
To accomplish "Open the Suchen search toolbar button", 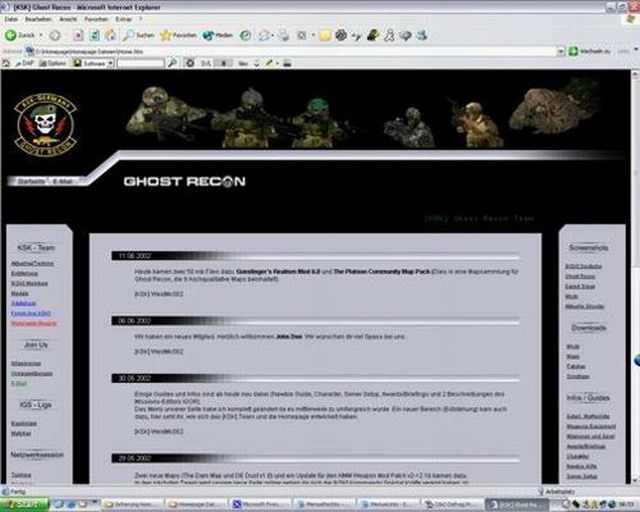I will coord(138,35).
